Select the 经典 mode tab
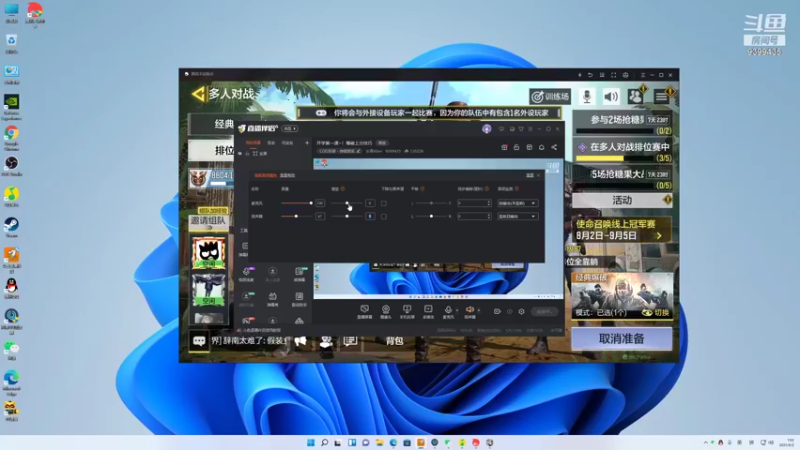The image size is (800, 450). click(212, 124)
